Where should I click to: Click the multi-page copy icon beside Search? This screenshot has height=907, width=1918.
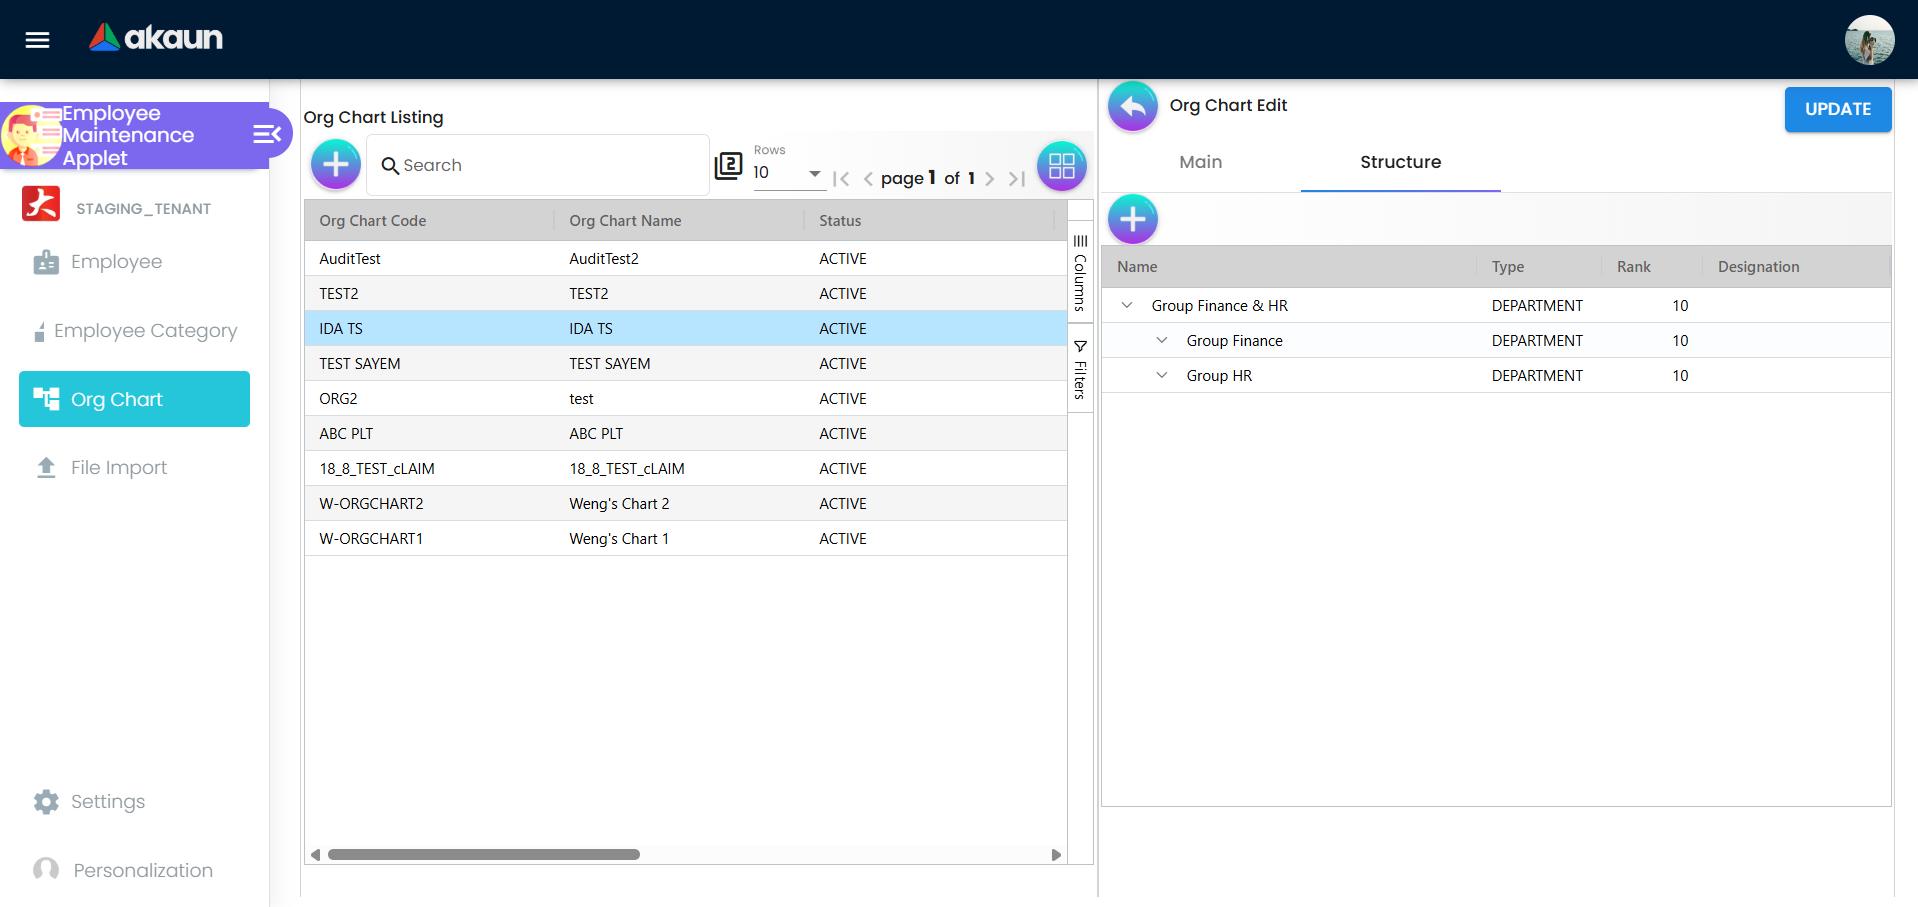(728, 166)
